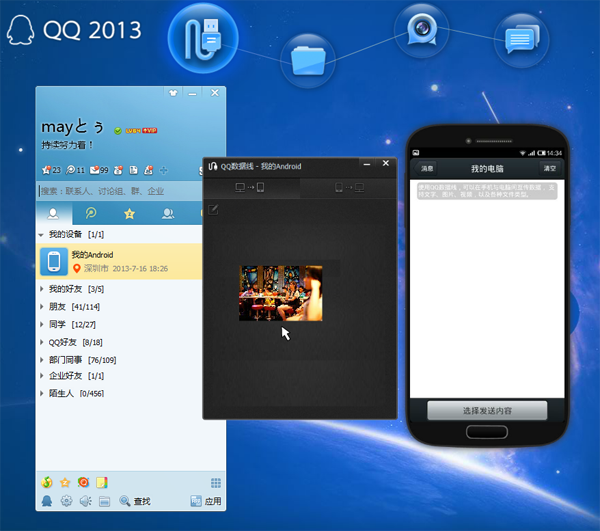This screenshot has width=600, height=531.
Task: Open system settings gear icon
Action: (x=67, y=500)
